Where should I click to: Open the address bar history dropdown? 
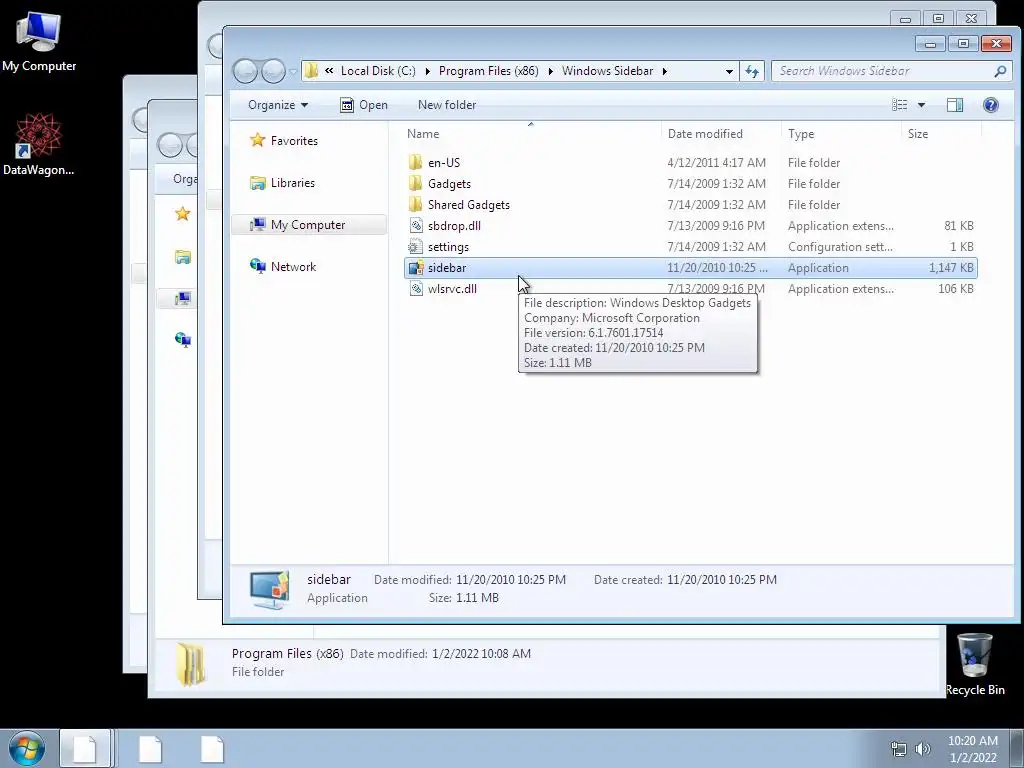[x=729, y=71]
